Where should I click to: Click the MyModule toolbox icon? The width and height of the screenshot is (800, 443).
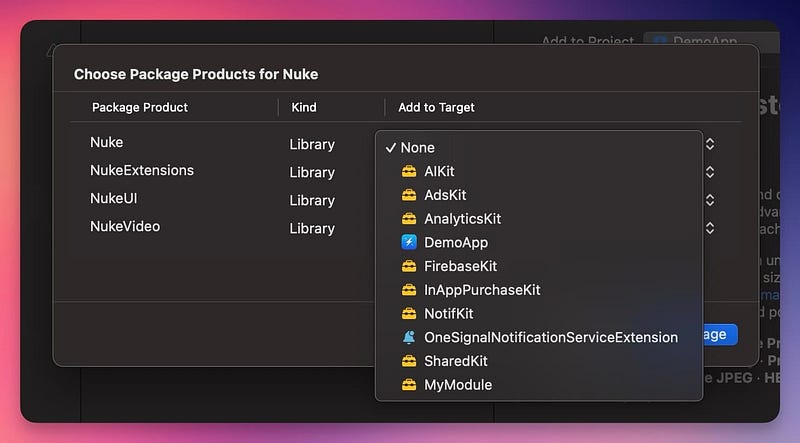pos(409,385)
